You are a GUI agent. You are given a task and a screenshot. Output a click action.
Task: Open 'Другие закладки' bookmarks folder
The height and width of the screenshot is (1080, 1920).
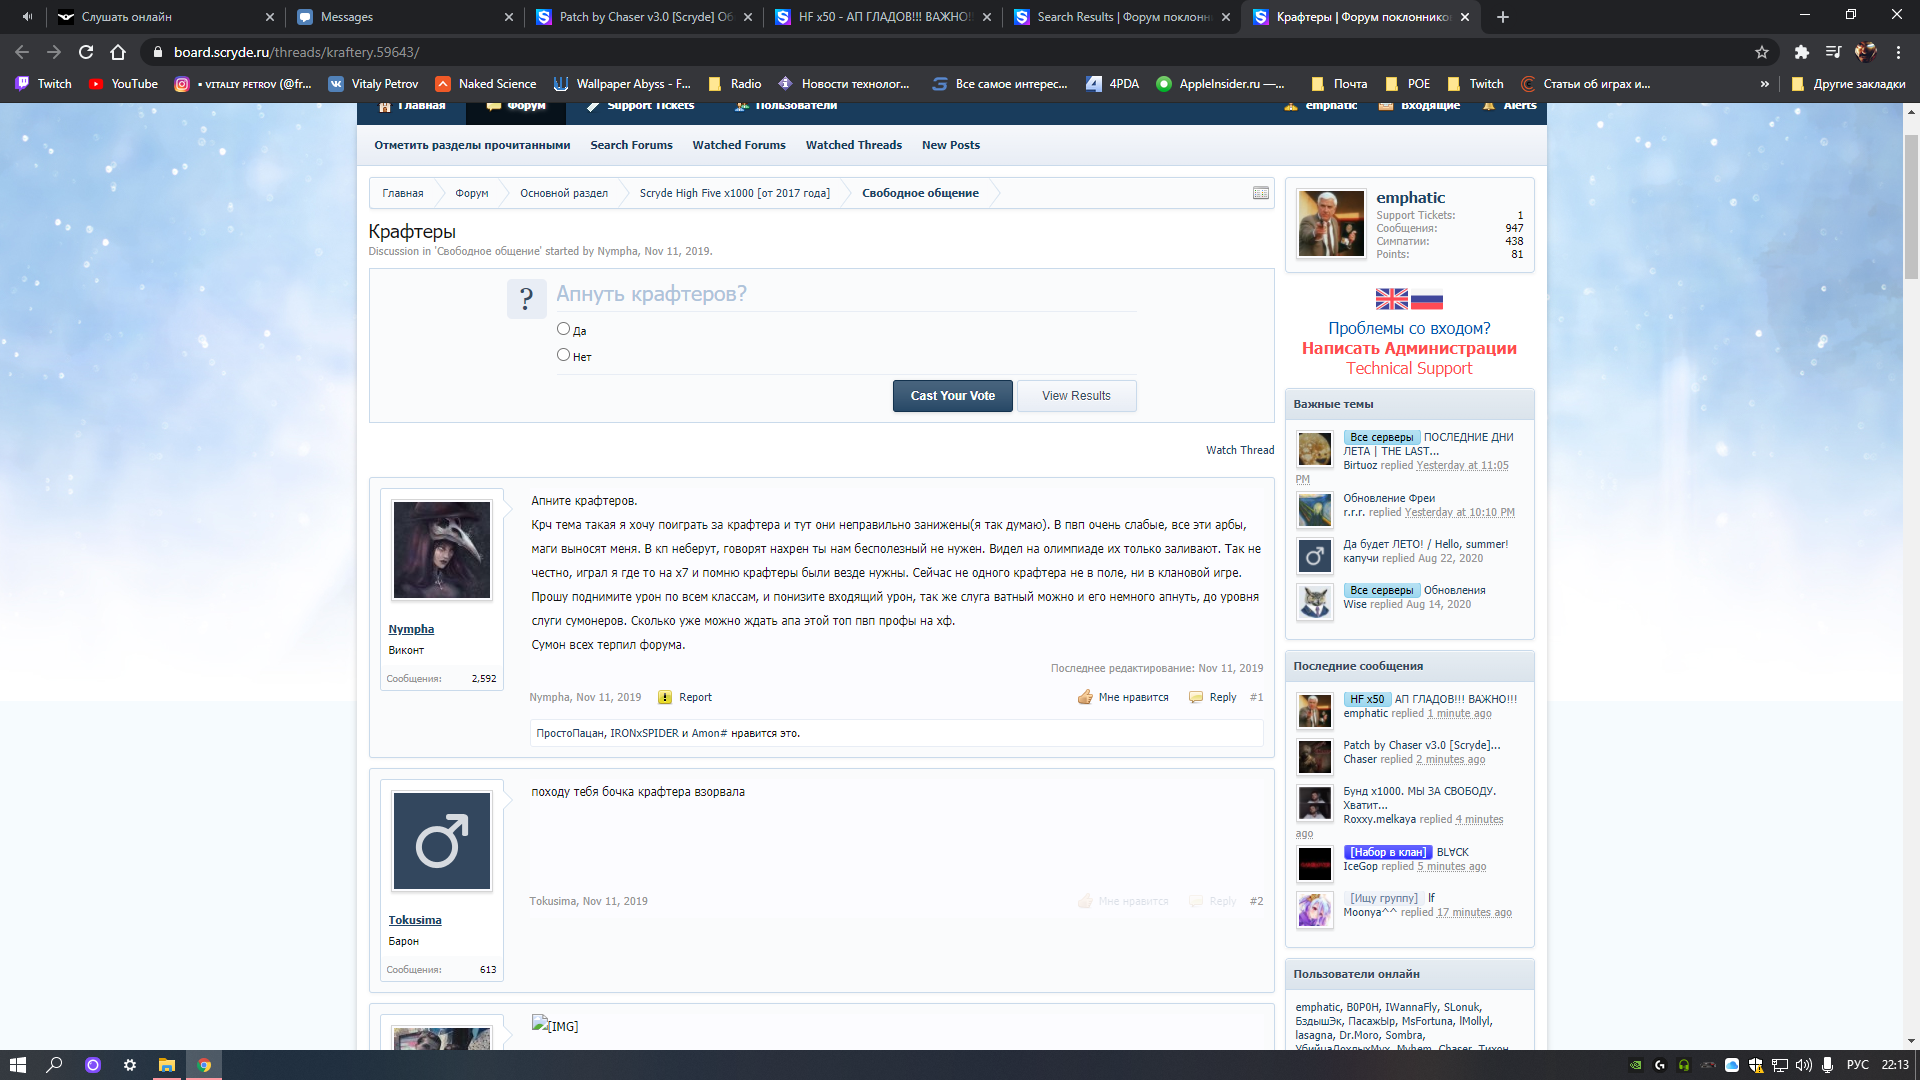[x=1848, y=84]
